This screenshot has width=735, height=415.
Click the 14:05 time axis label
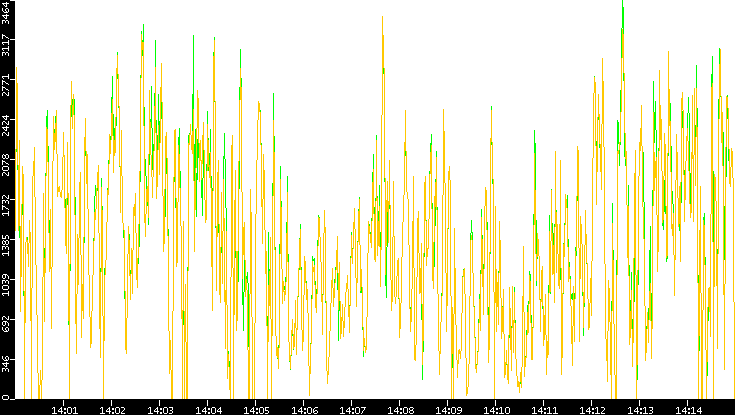point(256,410)
